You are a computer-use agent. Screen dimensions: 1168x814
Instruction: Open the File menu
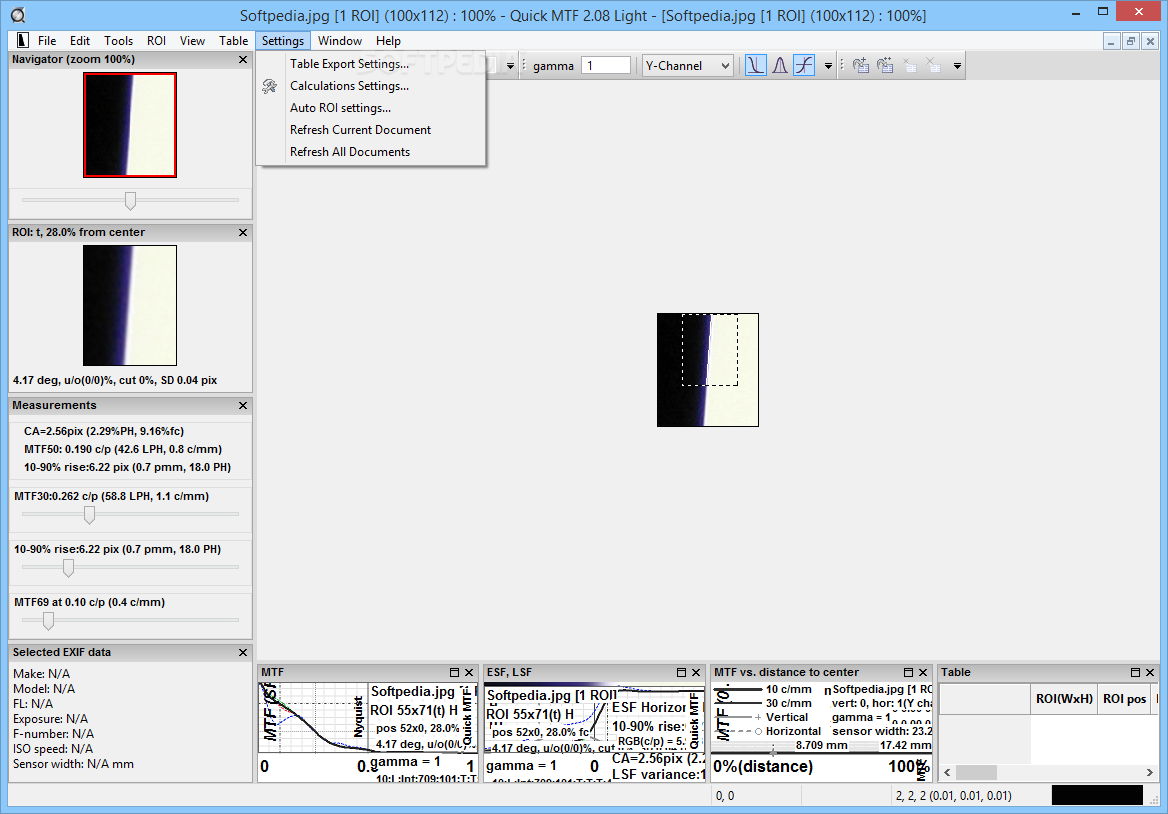pos(47,41)
